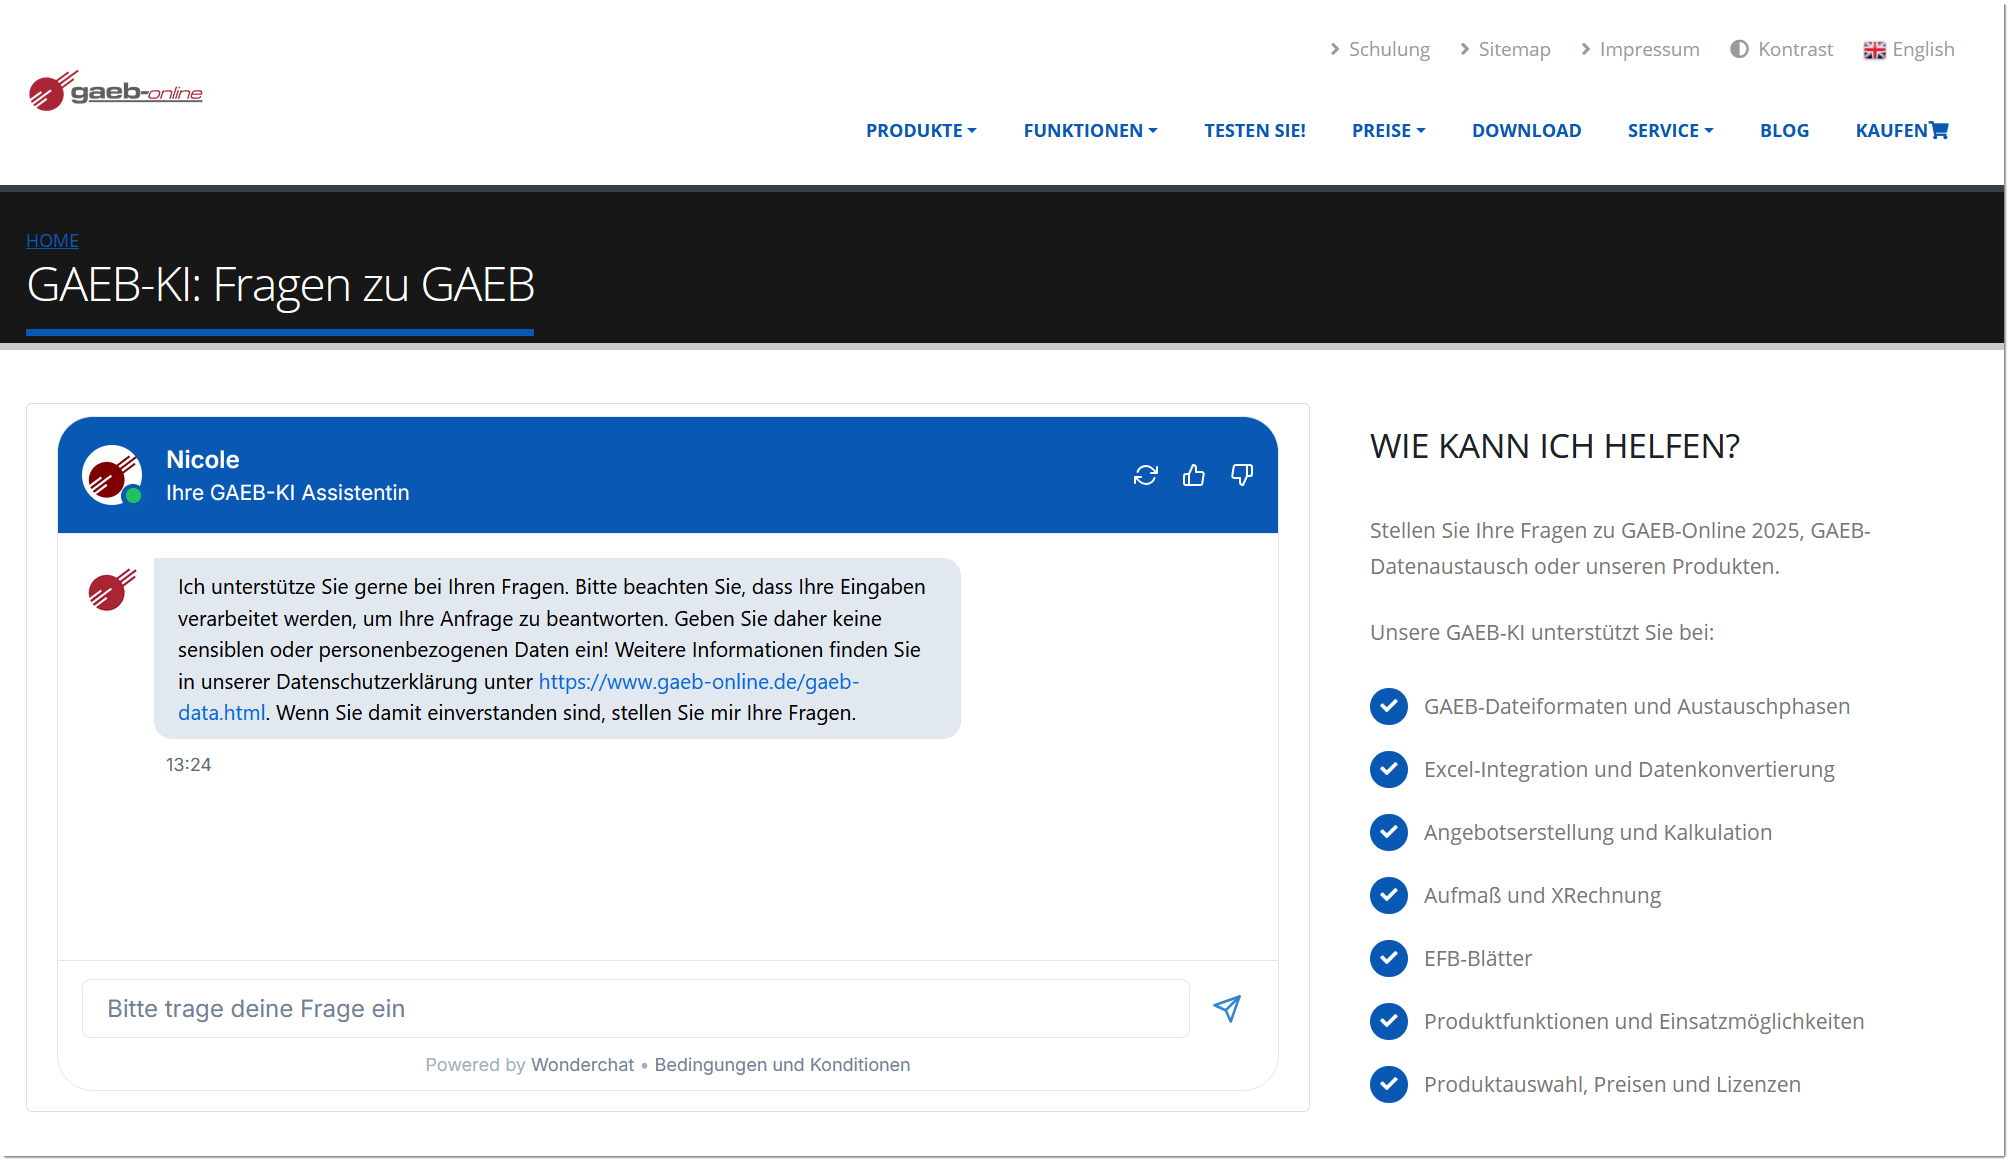Image resolution: width=2010 pixels, height=1162 pixels.
Task: Expand the Funktionen dropdown menu
Action: click(x=1090, y=130)
